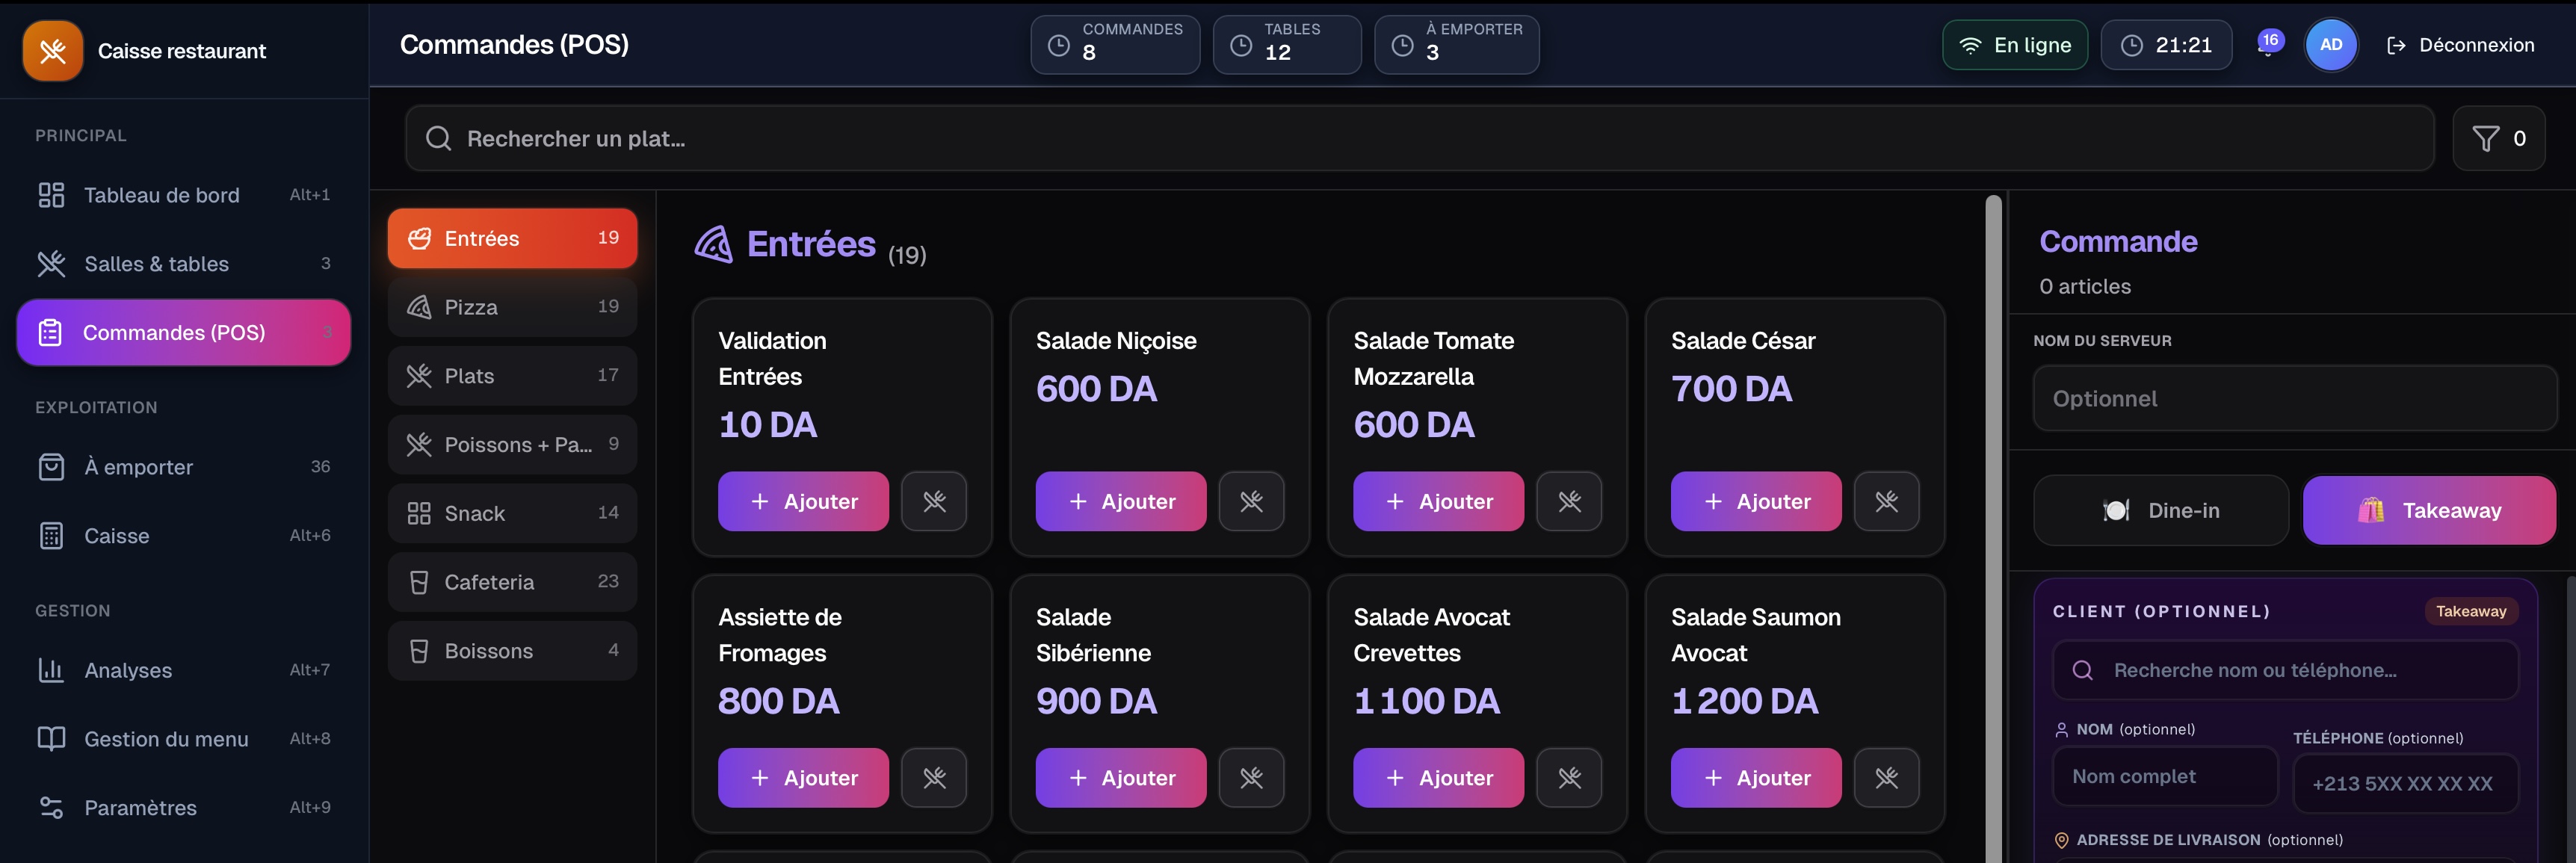Click the utensils icon on Salade Niçoise card
The image size is (2576, 863).
[x=1251, y=501]
